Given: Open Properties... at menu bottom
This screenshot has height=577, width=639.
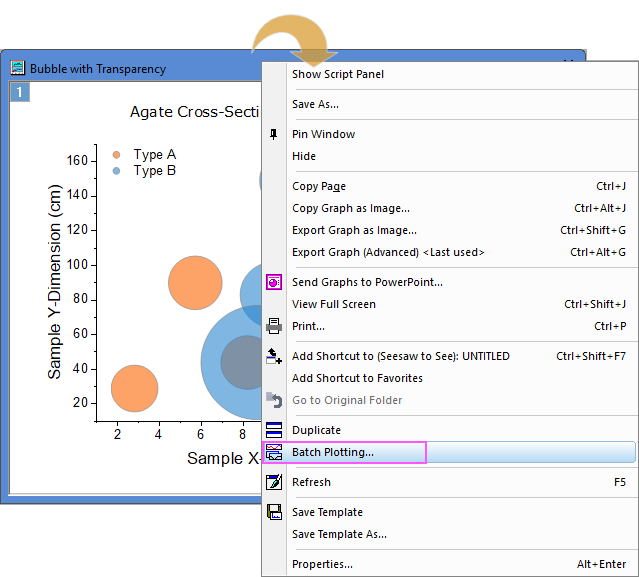Looking at the screenshot, I should click(322, 564).
